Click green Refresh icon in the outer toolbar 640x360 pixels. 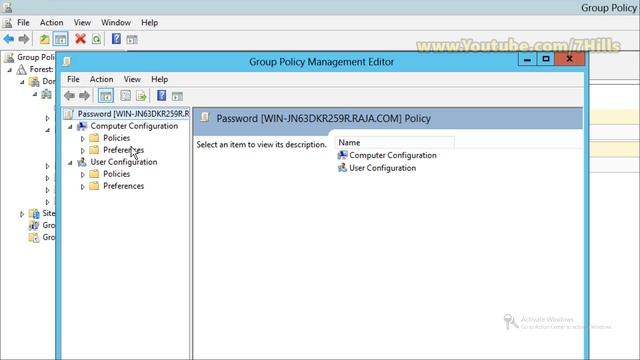click(96, 39)
